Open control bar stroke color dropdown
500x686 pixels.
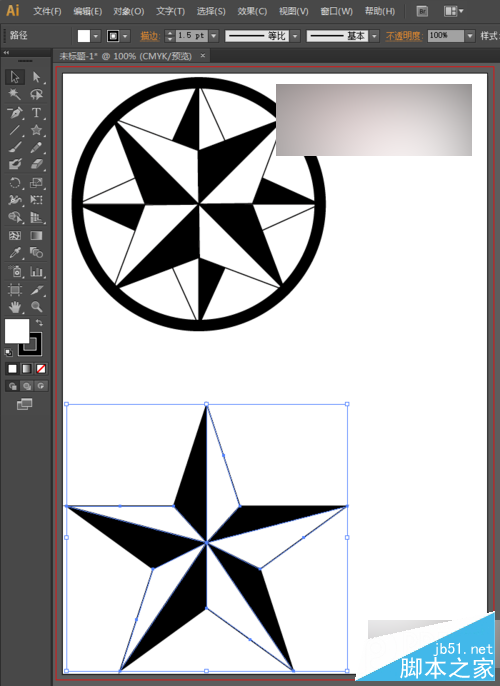pyautogui.click(x=126, y=36)
